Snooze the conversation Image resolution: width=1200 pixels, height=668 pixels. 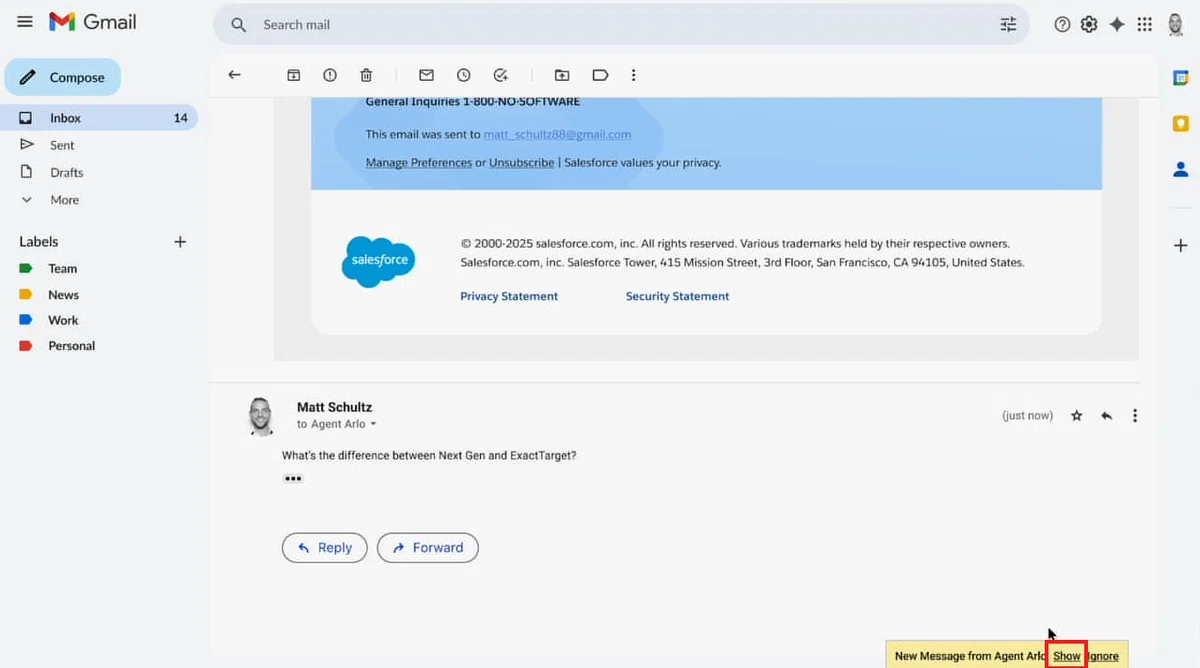(x=464, y=75)
